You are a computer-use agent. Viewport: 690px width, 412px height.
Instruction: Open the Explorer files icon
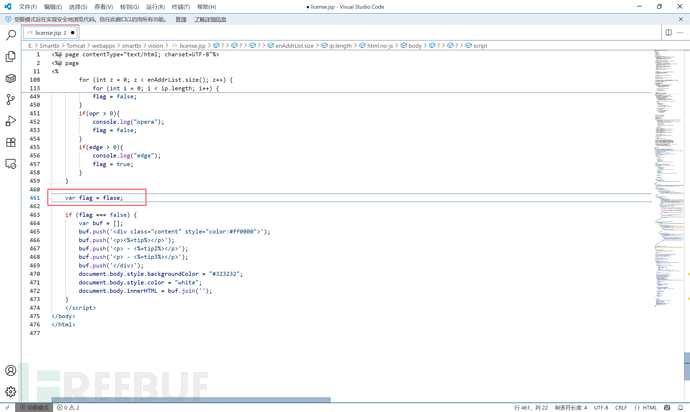[x=11, y=56]
